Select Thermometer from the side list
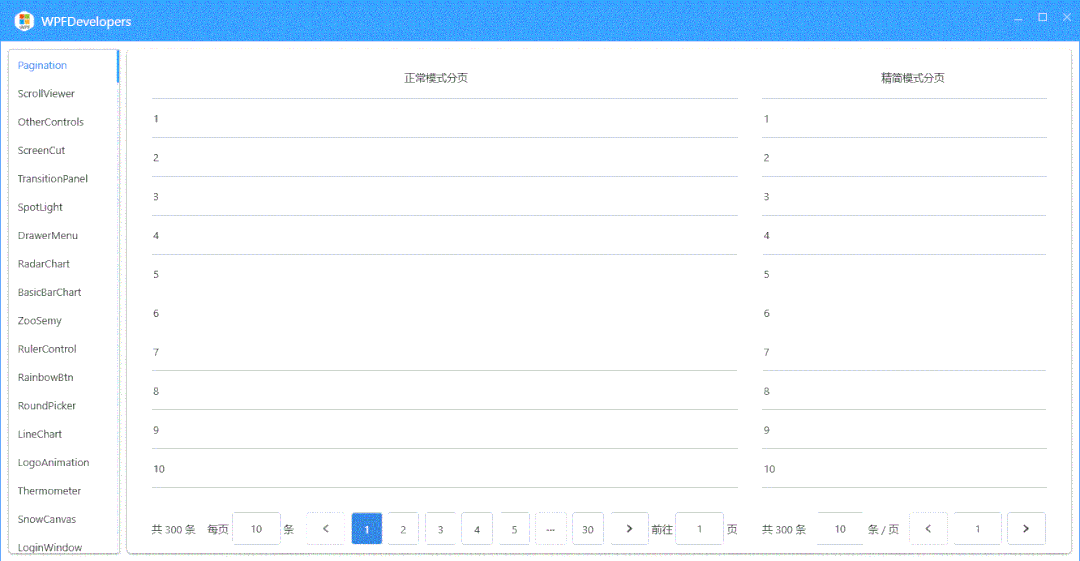Viewport: 1080px width, 561px height. (x=49, y=491)
